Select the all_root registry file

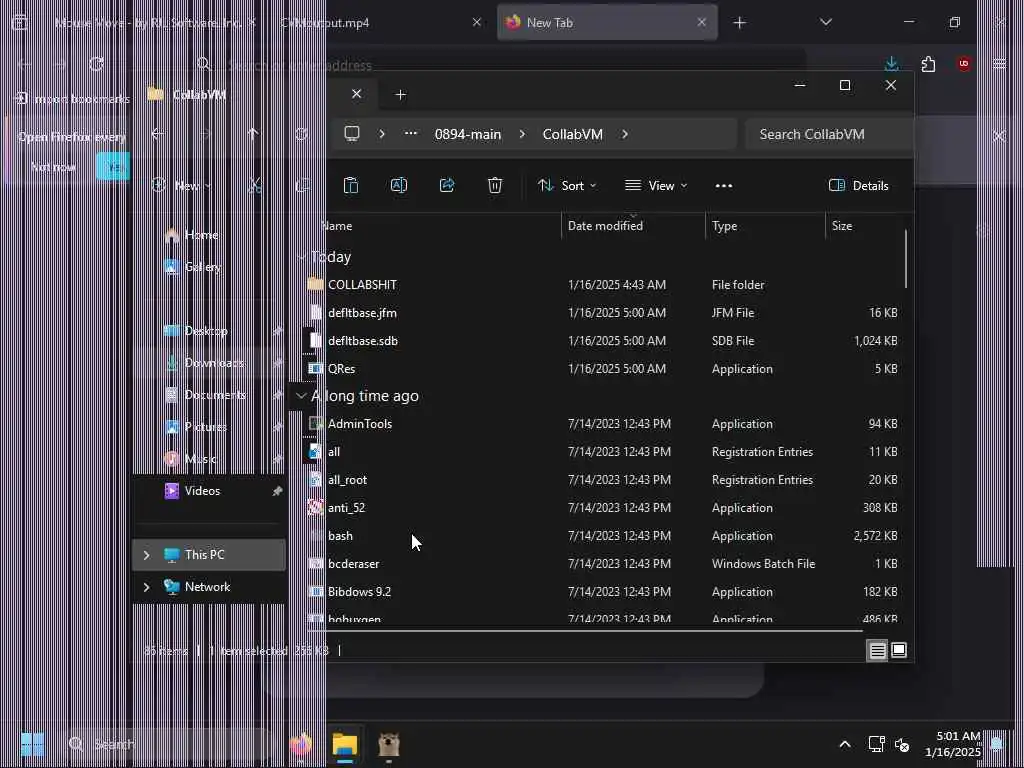(602, 480)
